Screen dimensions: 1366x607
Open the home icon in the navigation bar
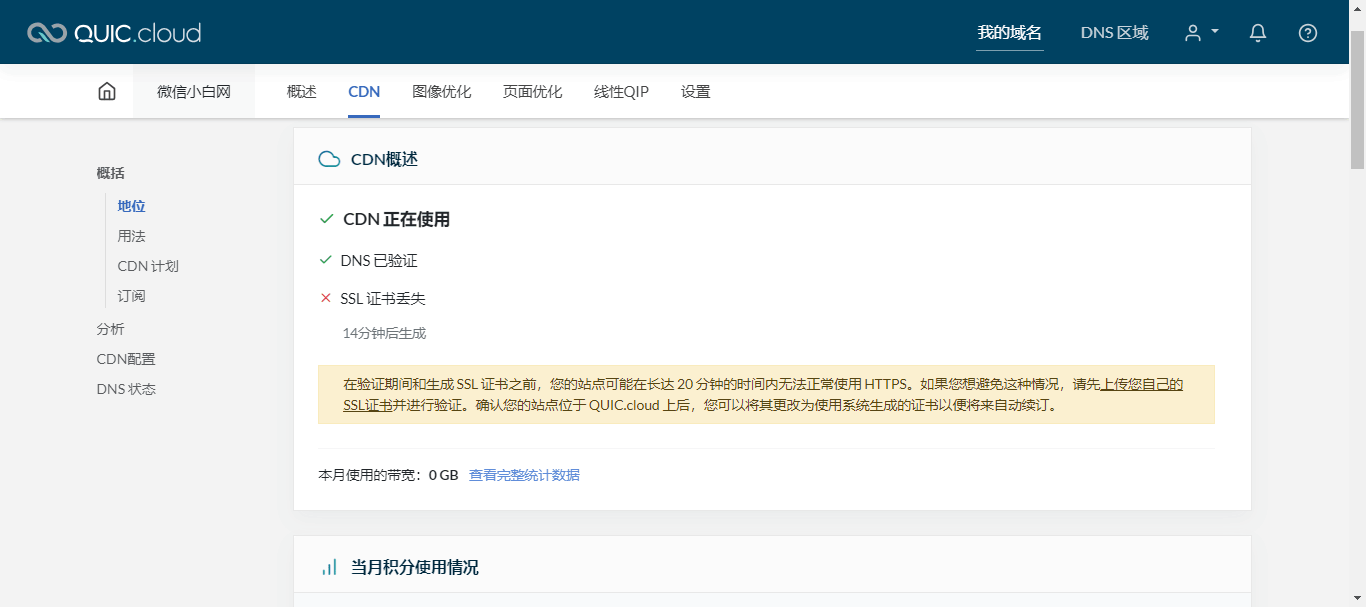pyautogui.click(x=106, y=90)
